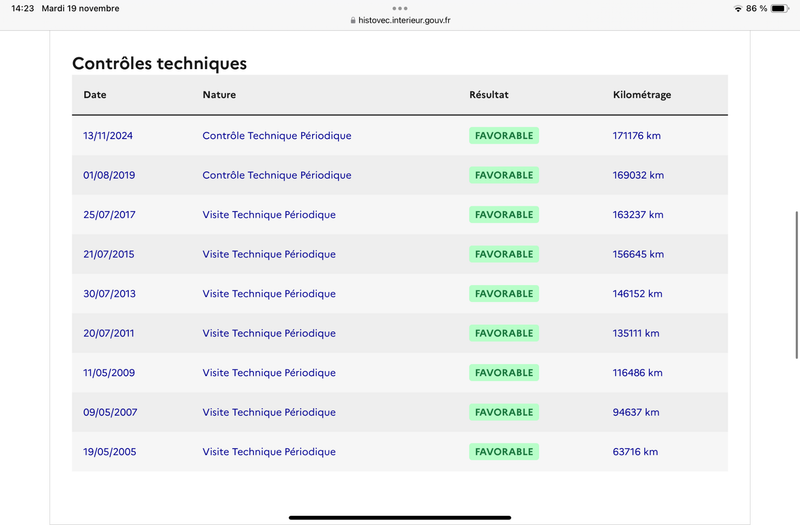Viewport: 800px width, 525px height.
Task: Tap the 14:23 clock in status bar
Action: pyautogui.click(x=22, y=9)
